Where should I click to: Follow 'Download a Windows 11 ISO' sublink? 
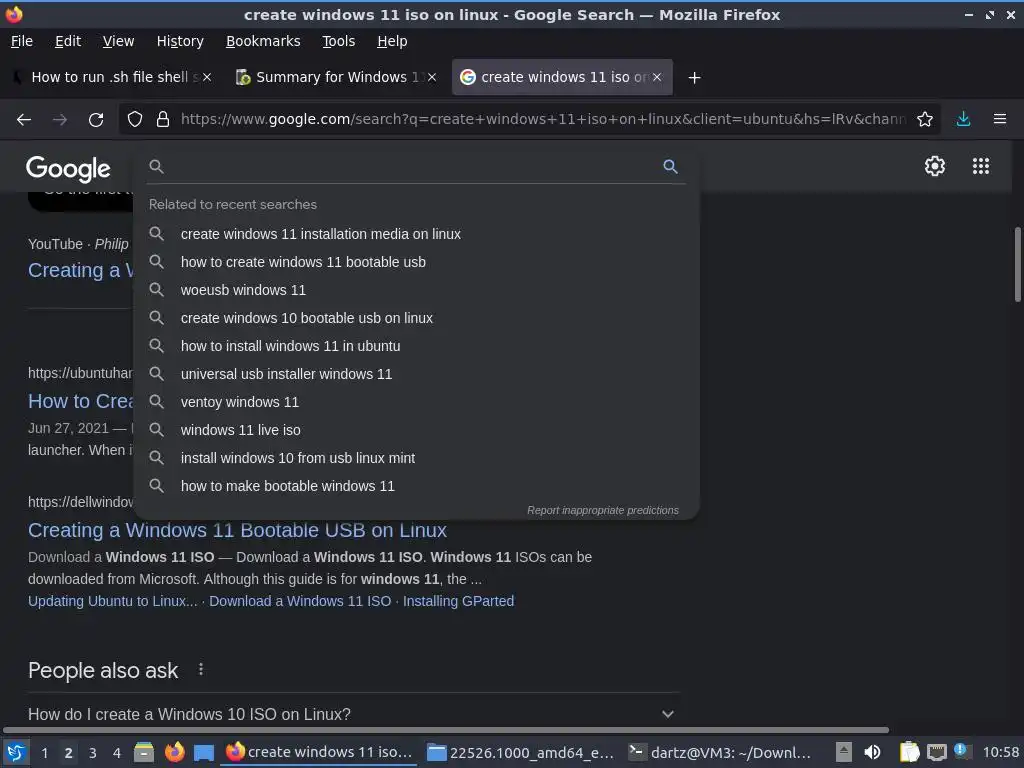pyautogui.click(x=300, y=601)
